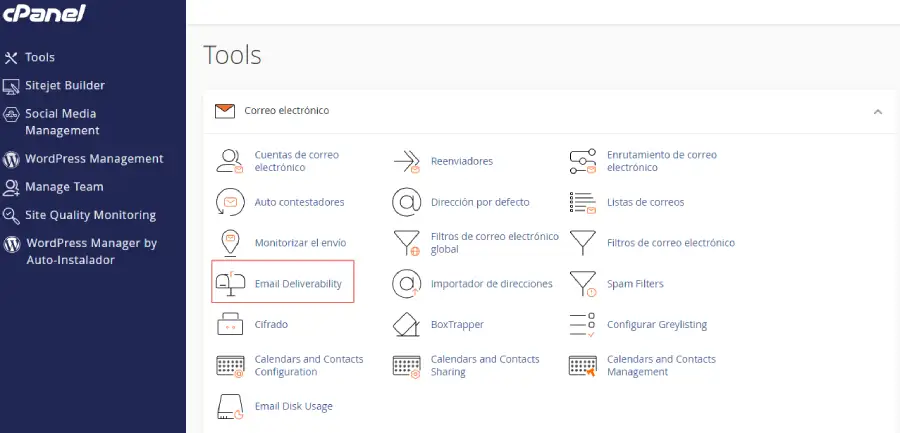Open Filtros de correo electrónico global link
This screenshot has height=433, width=900.
[x=494, y=243]
